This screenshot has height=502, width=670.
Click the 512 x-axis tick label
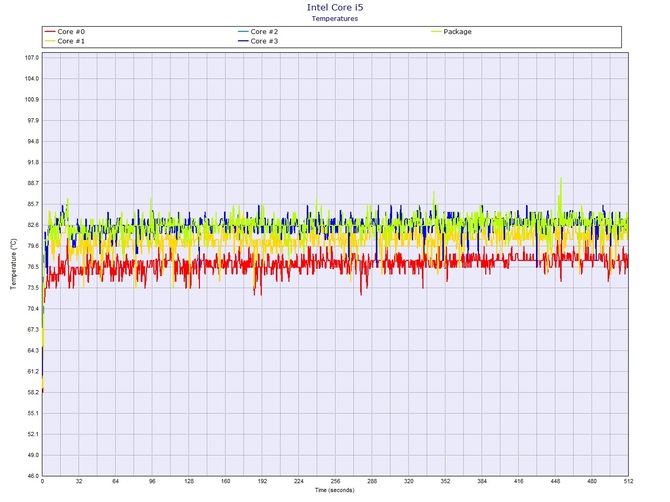click(x=628, y=481)
